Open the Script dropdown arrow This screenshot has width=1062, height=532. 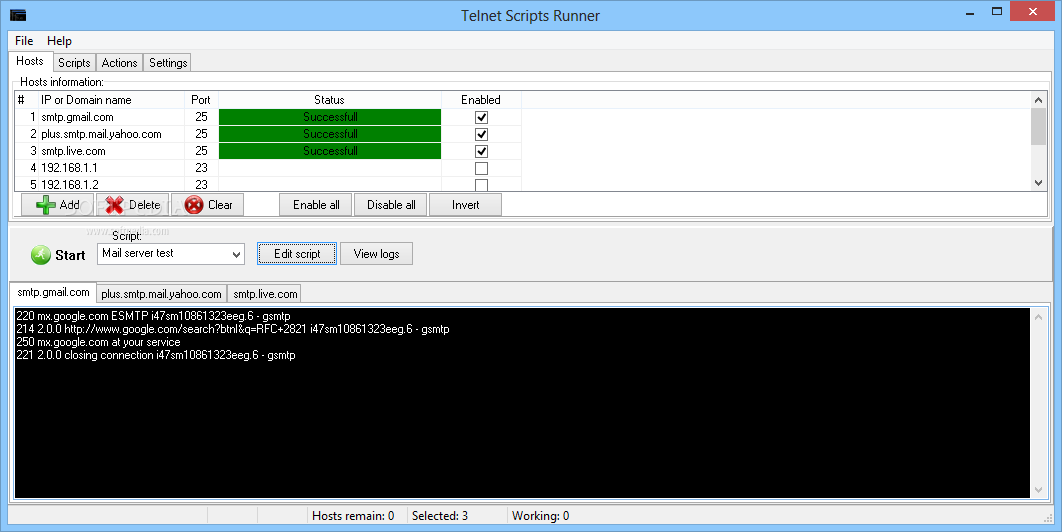tap(236, 254)
